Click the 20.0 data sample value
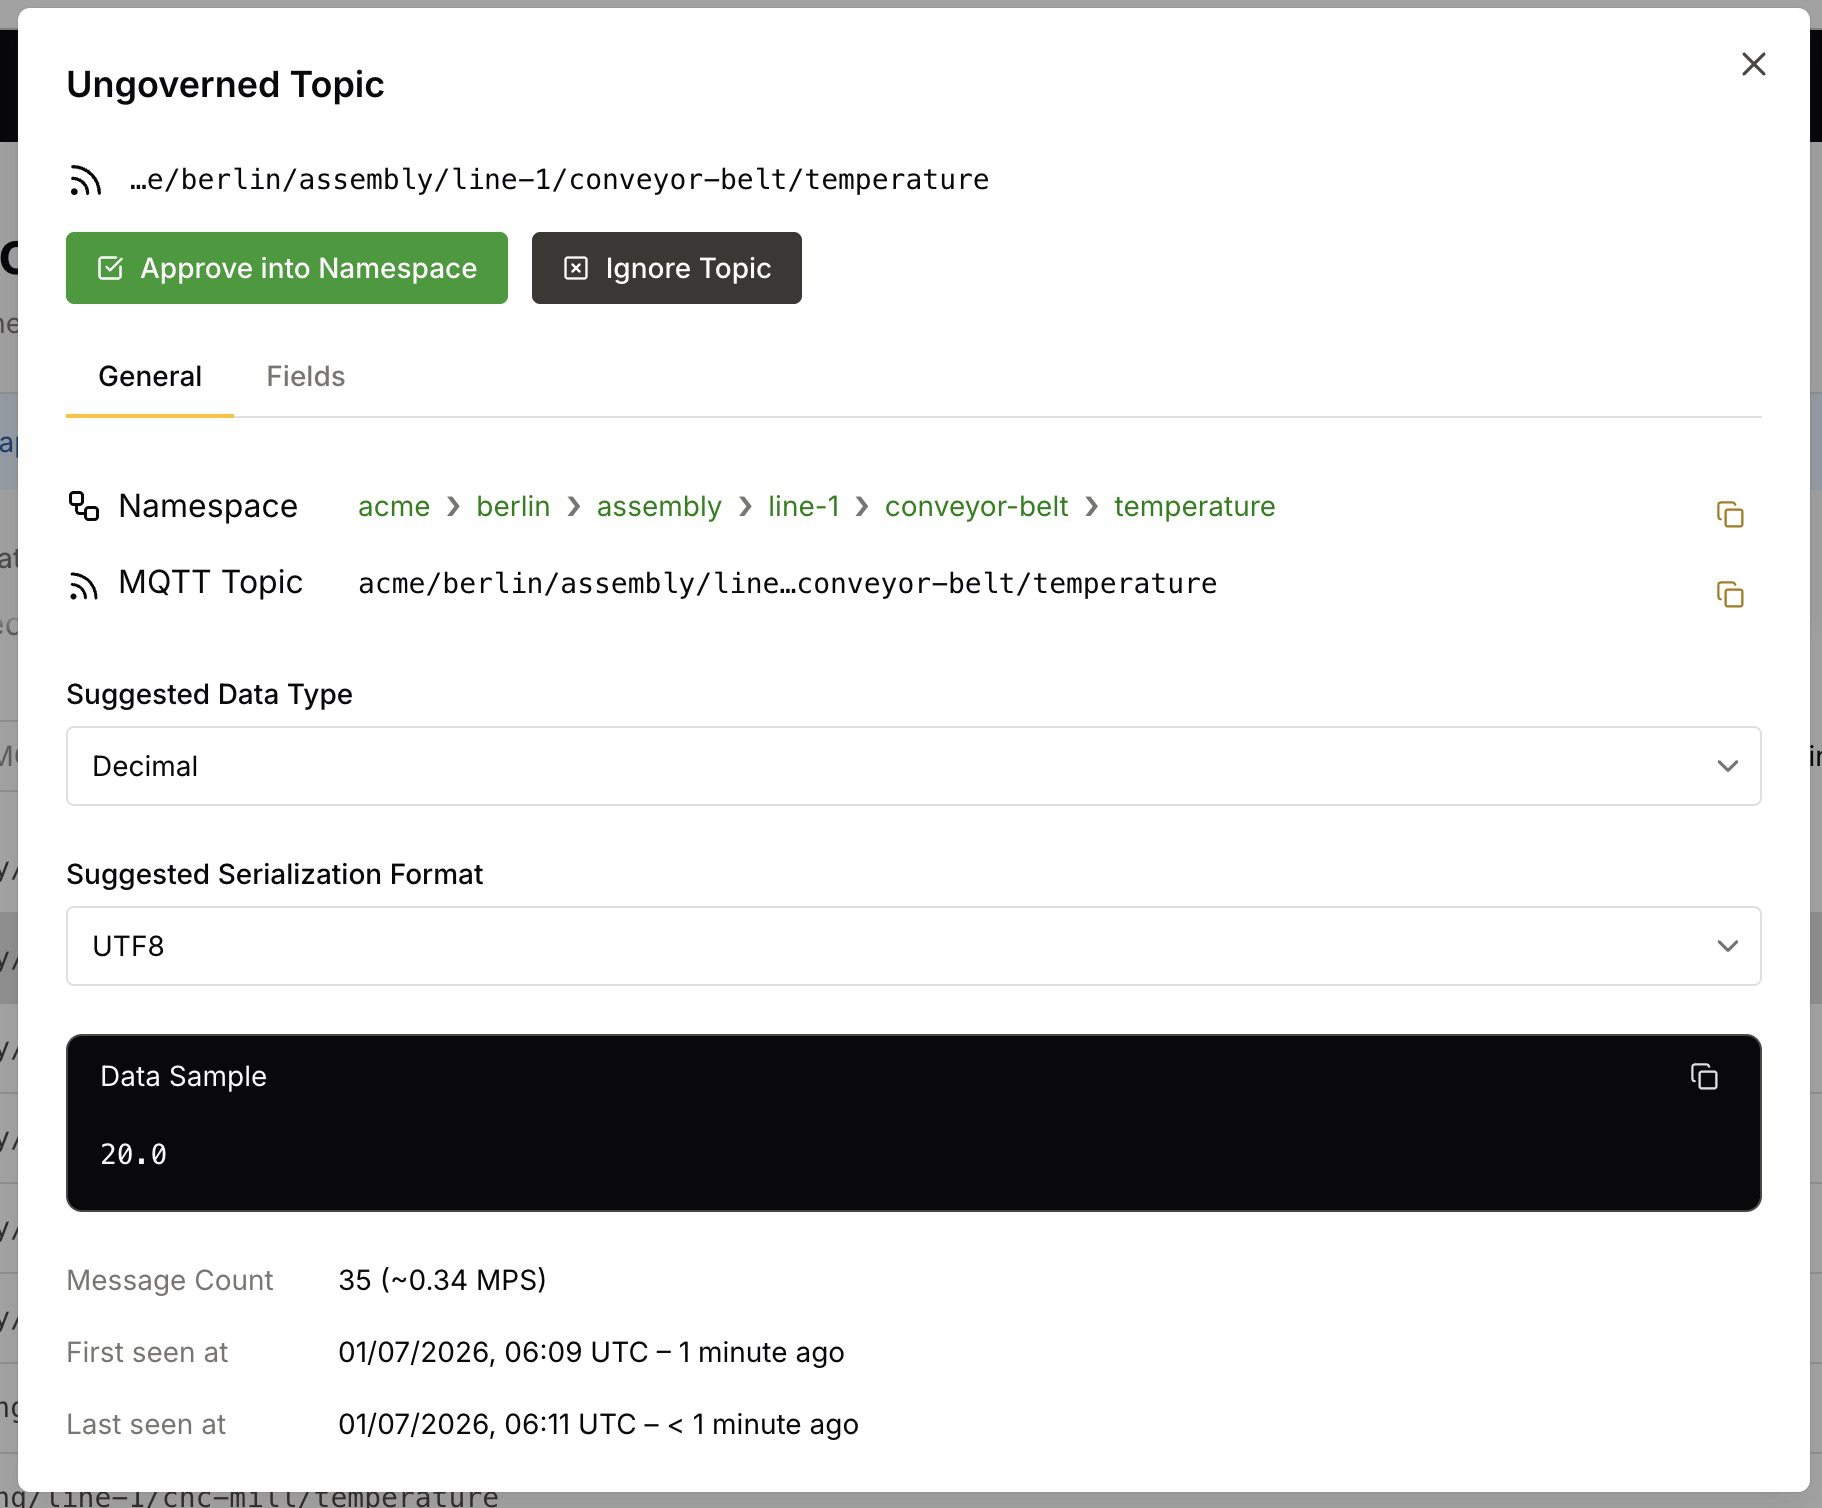Image resolution: width=1822 pixels, height=1508 pixels. 134,1155
